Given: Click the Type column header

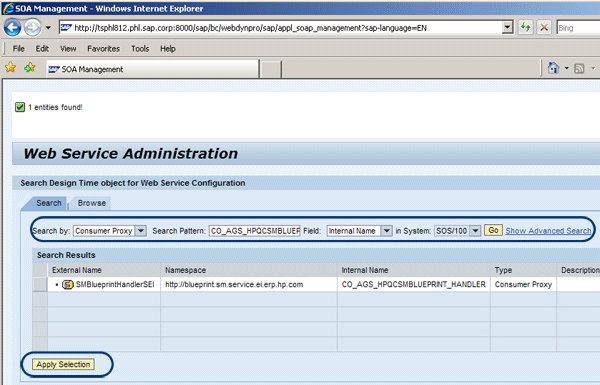Looking at the screenshot, I should point(523,270).
